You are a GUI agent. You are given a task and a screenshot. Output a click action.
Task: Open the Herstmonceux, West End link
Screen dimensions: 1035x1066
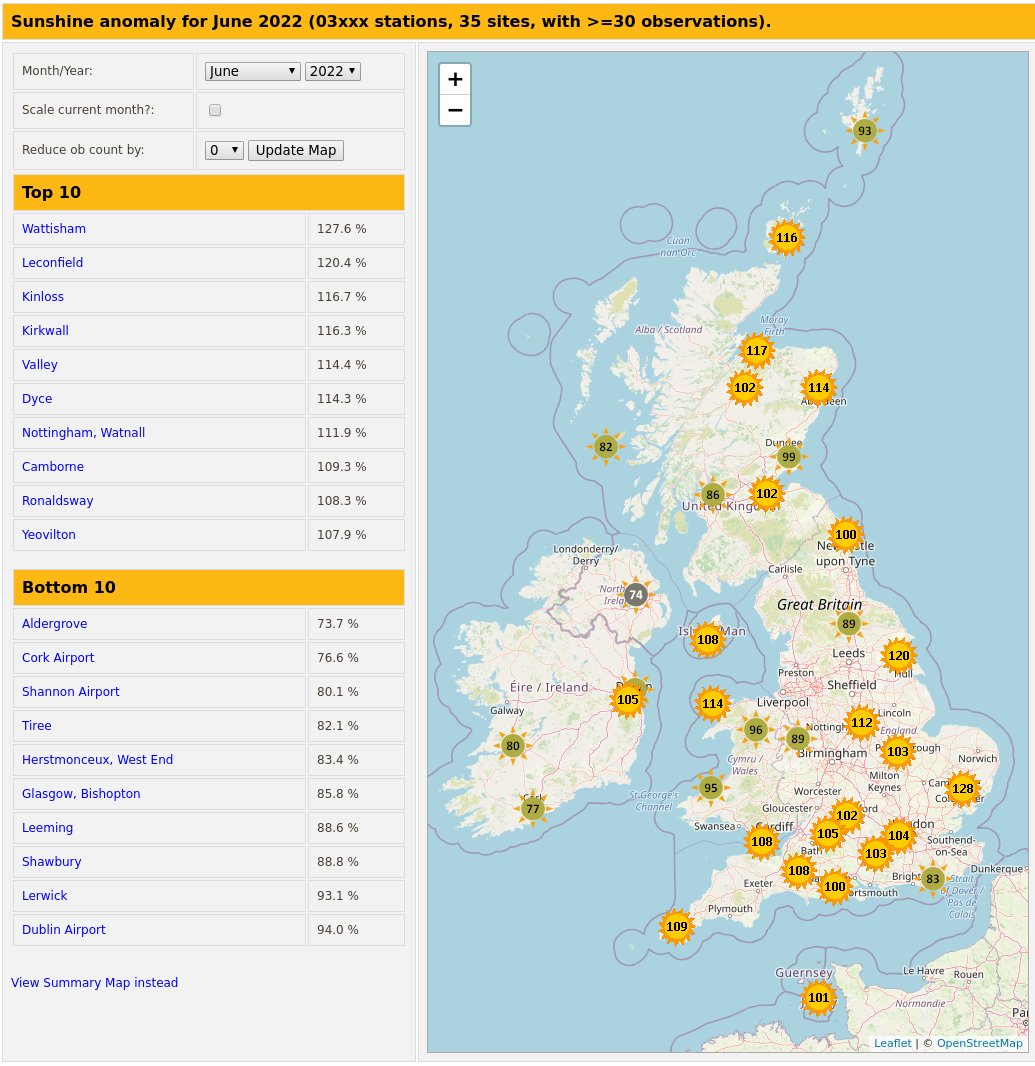point(97,759)
